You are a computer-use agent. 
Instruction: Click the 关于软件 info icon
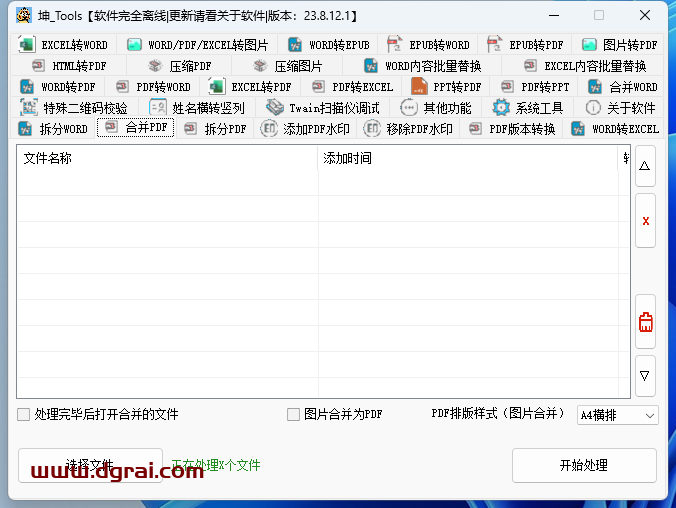point(593,107)
